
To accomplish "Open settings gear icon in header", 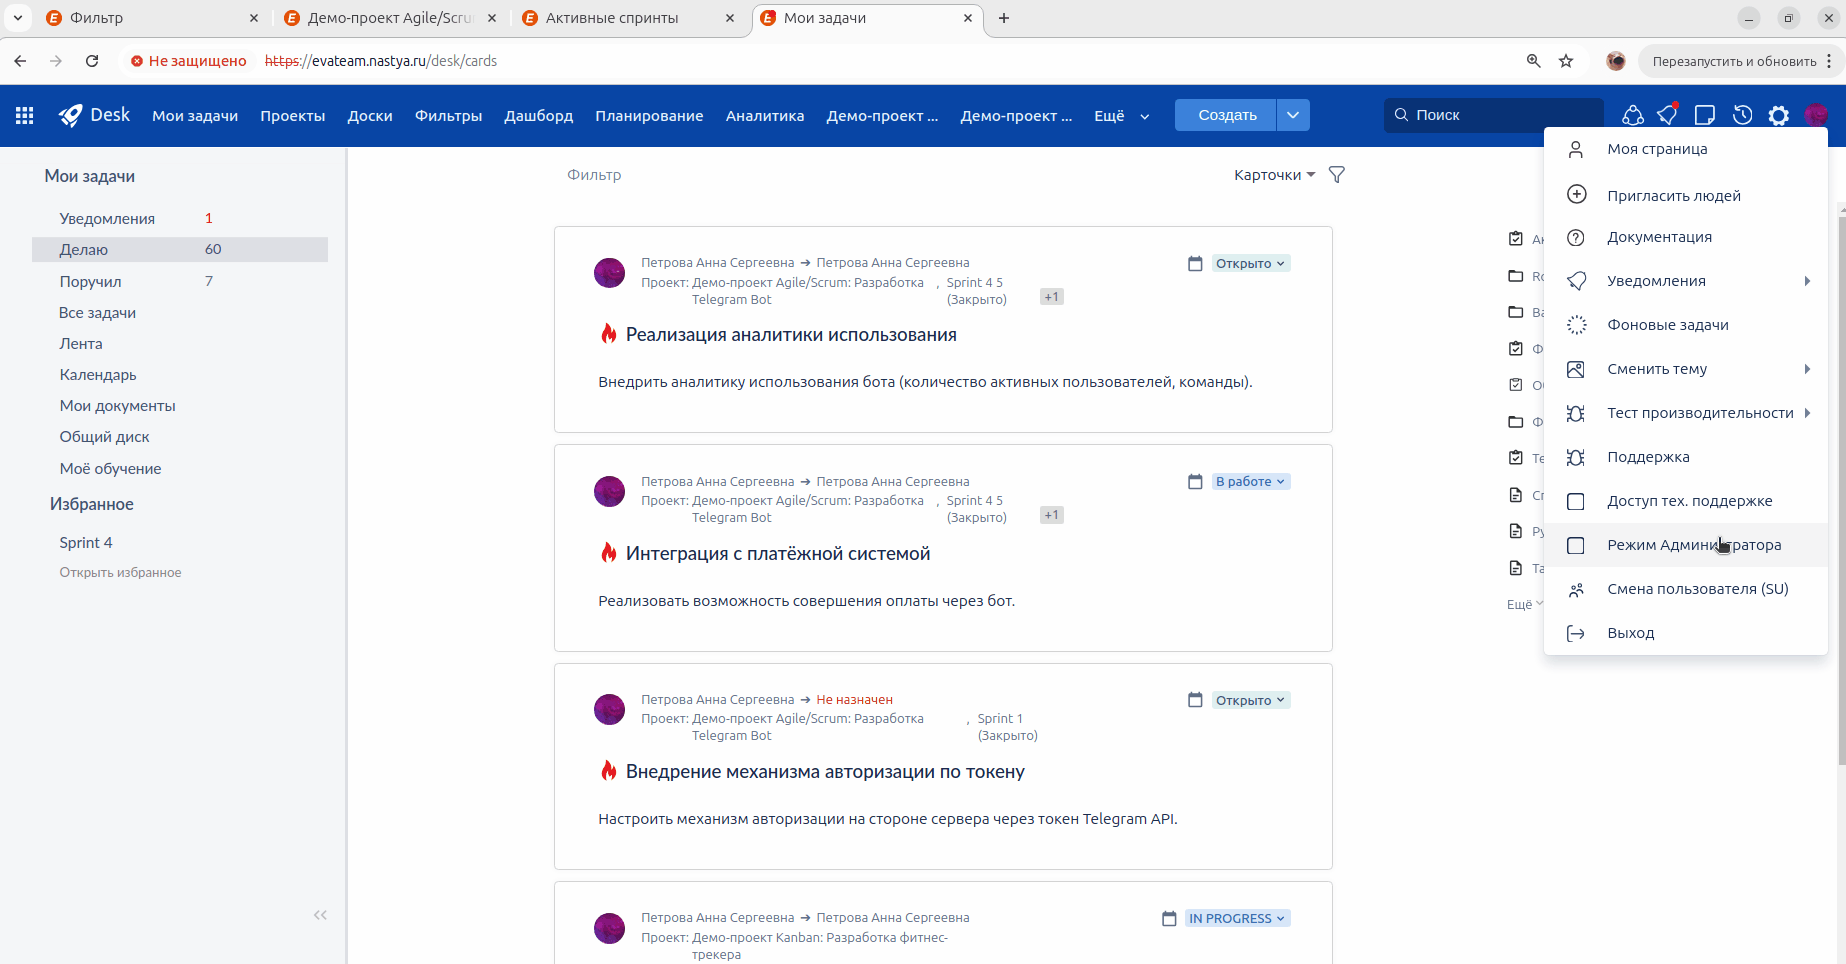I will (1778, 115).
